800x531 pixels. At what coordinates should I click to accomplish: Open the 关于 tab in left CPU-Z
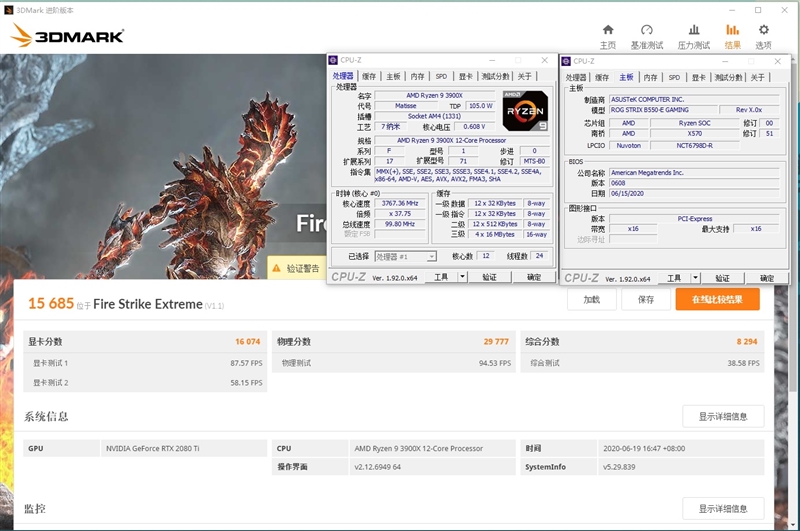click(524, 77)
